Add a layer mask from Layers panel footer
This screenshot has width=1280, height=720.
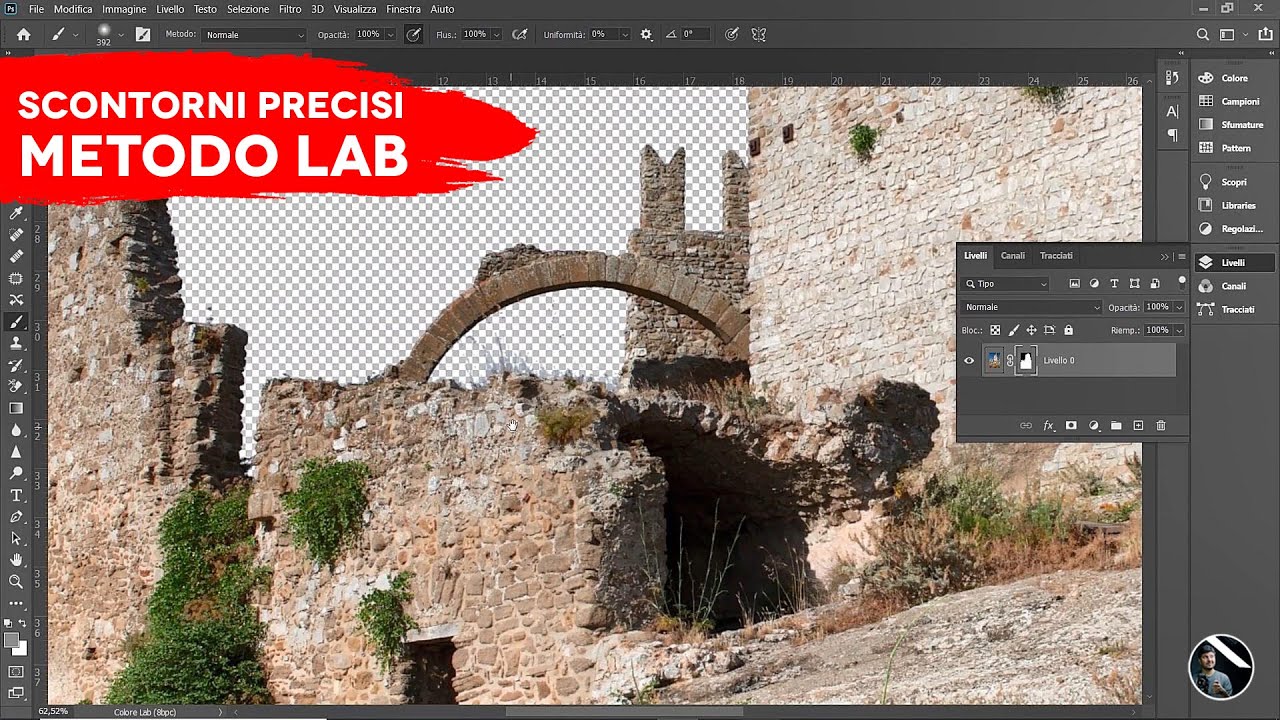click(x=1071, y=425)
